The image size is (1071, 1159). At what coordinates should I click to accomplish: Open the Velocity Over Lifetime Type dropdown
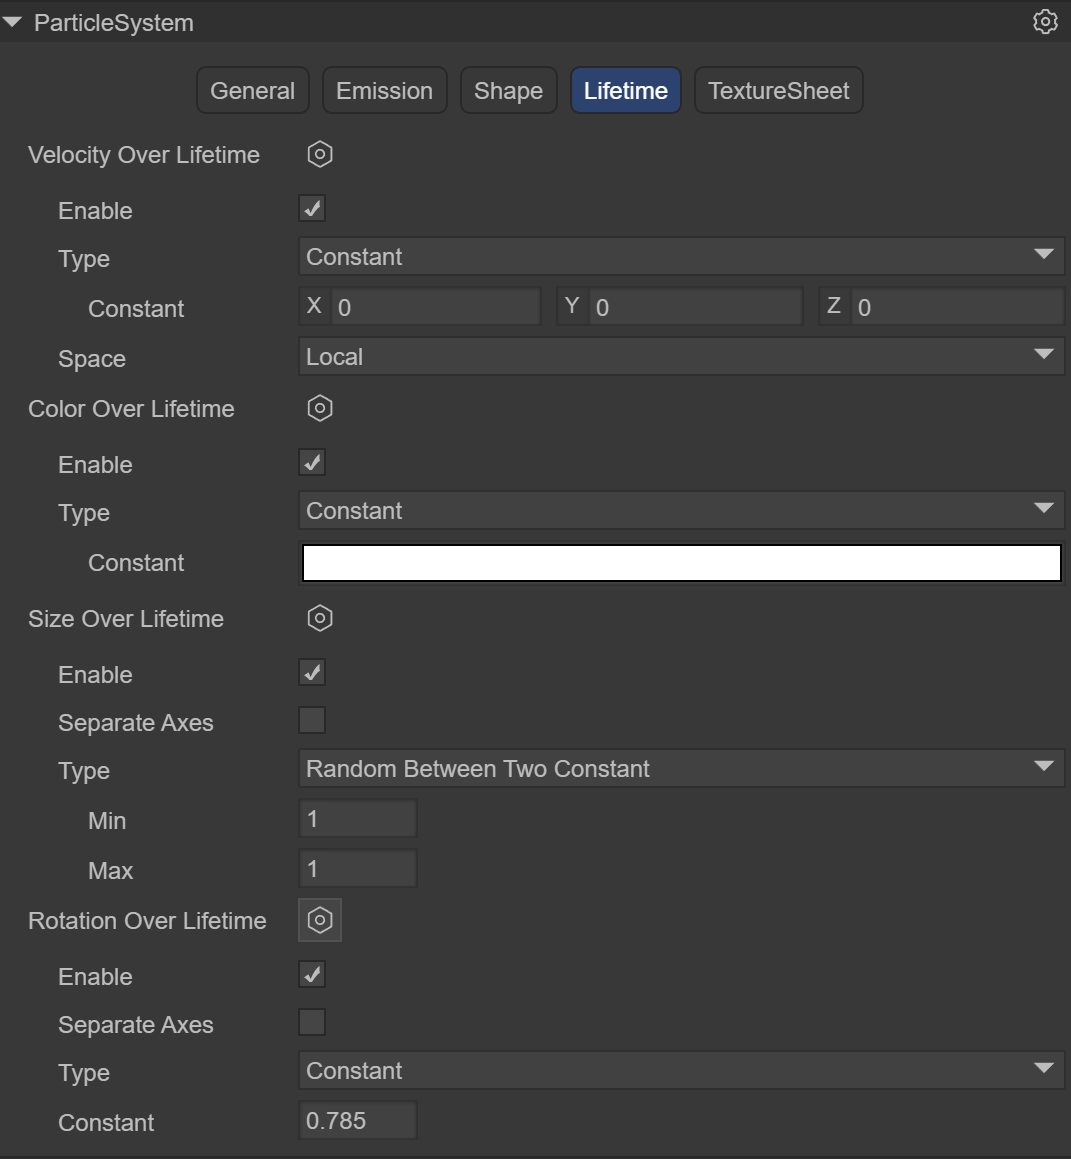680,257
